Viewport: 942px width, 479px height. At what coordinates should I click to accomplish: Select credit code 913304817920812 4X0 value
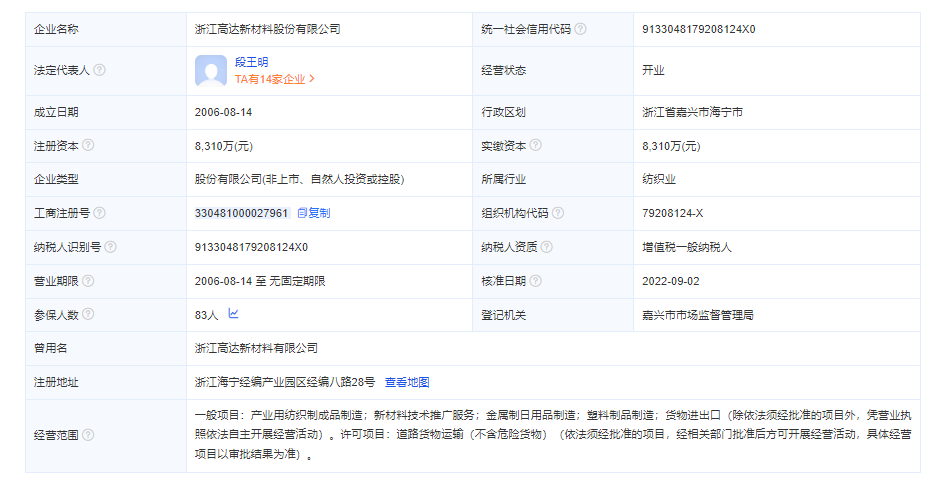point(699,29)
